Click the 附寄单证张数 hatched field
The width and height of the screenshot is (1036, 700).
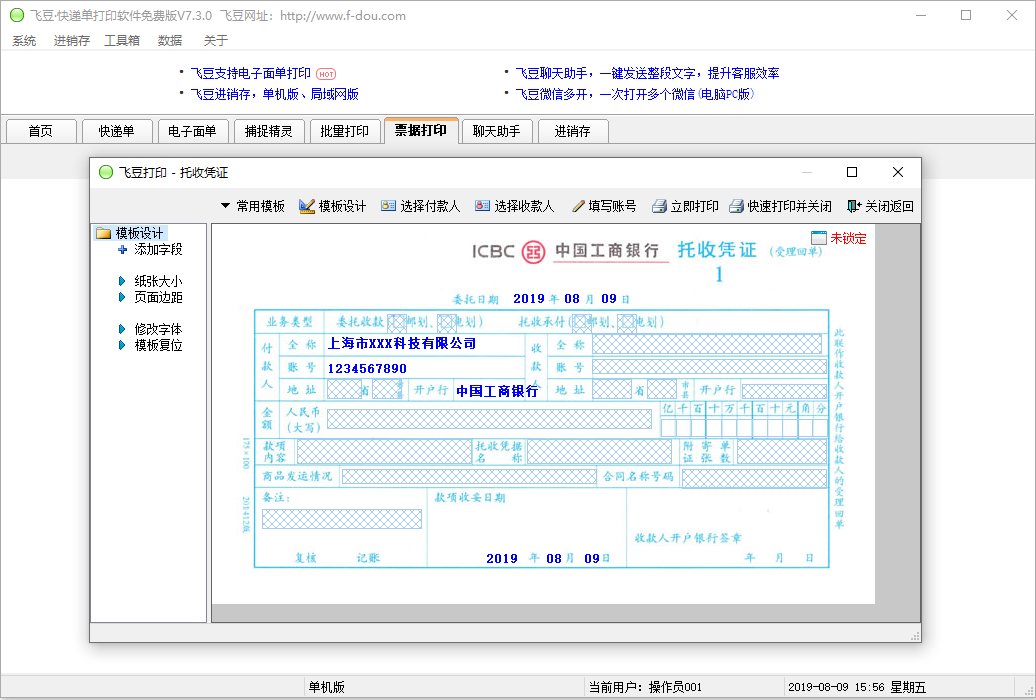[782, 451]
